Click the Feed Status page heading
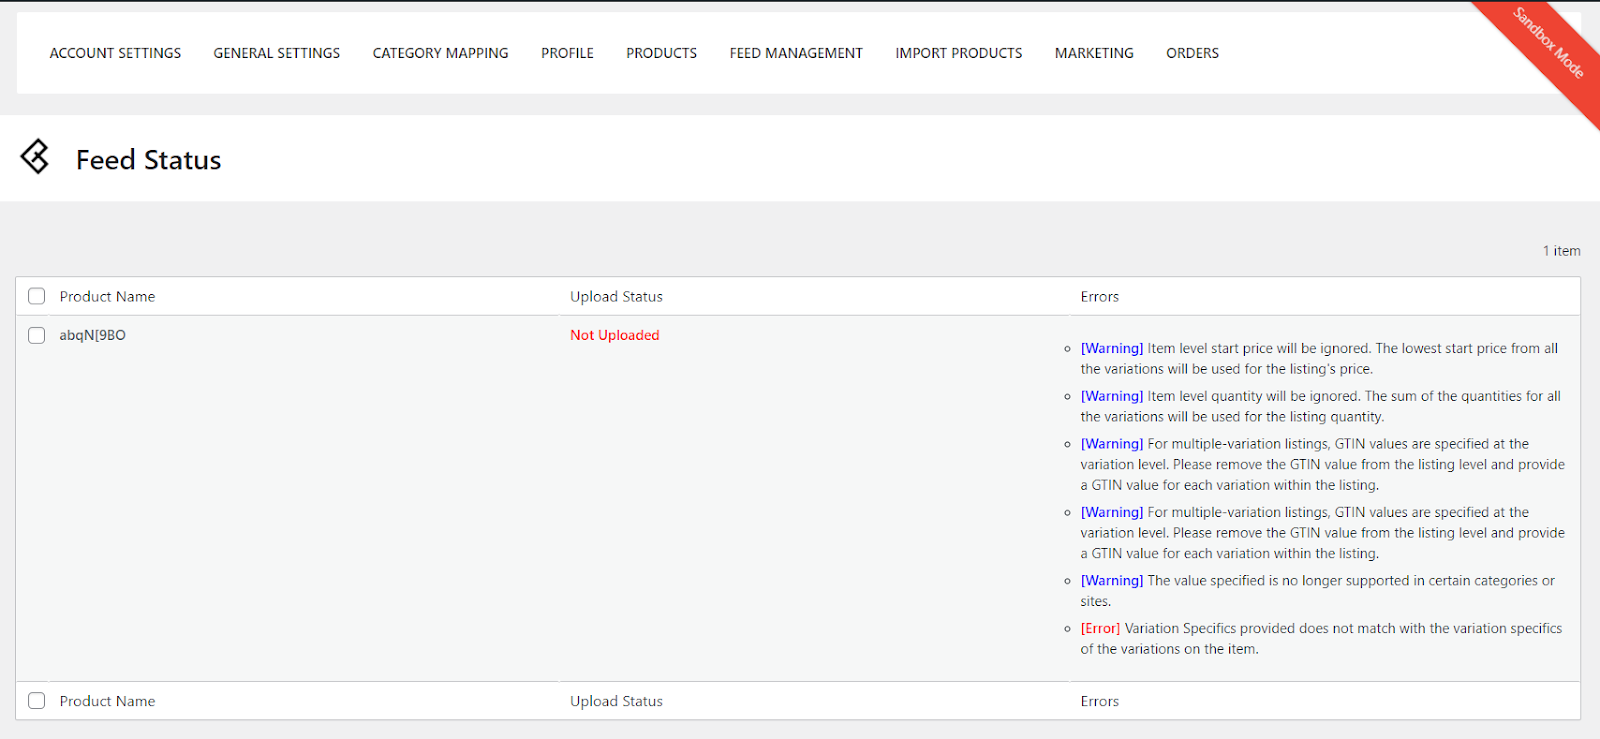The image size is (1600, 739). [148, 160]
